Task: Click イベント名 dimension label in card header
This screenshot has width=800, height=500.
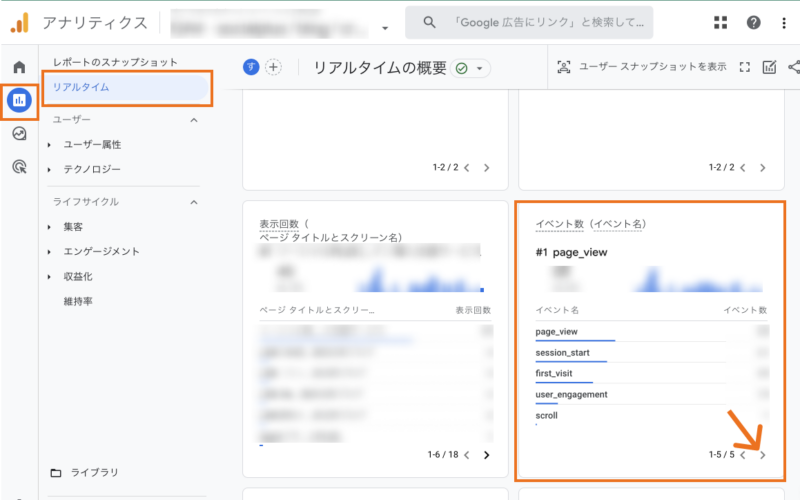Action: (x=617, y=224)
